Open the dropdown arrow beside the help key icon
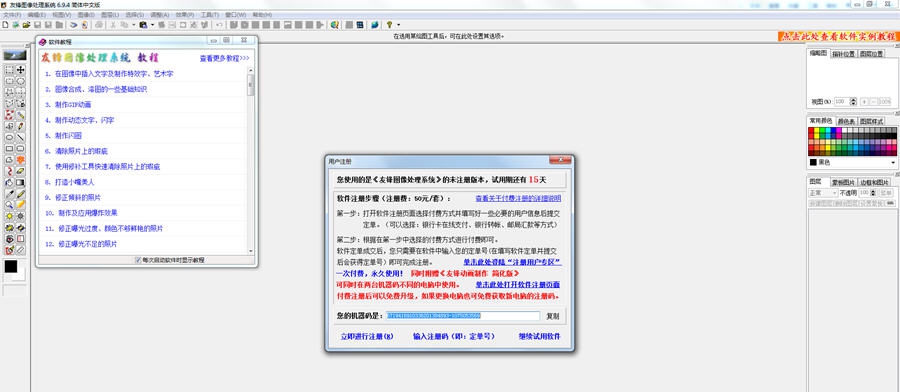This screenshot has width=900, height=392. pos(398,25)
